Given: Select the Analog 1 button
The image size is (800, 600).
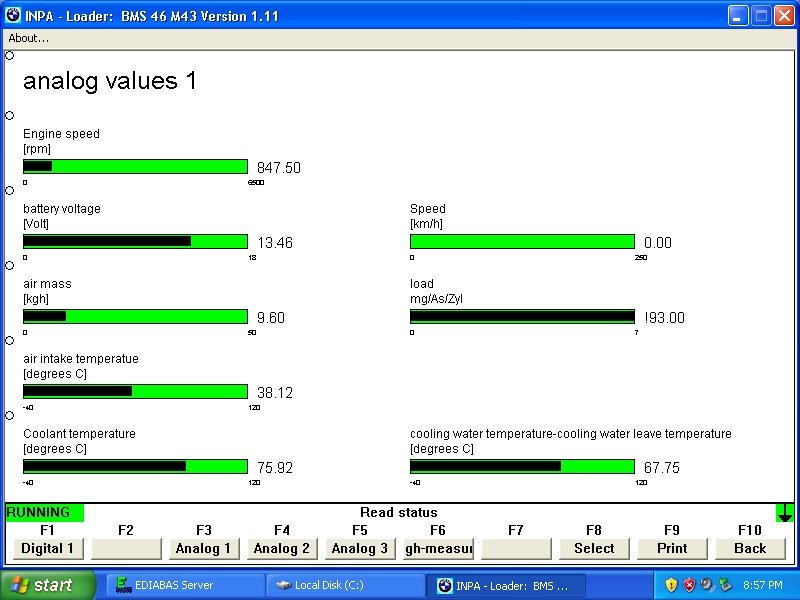Looking at the screenshot, I should (x=204, y=548).
